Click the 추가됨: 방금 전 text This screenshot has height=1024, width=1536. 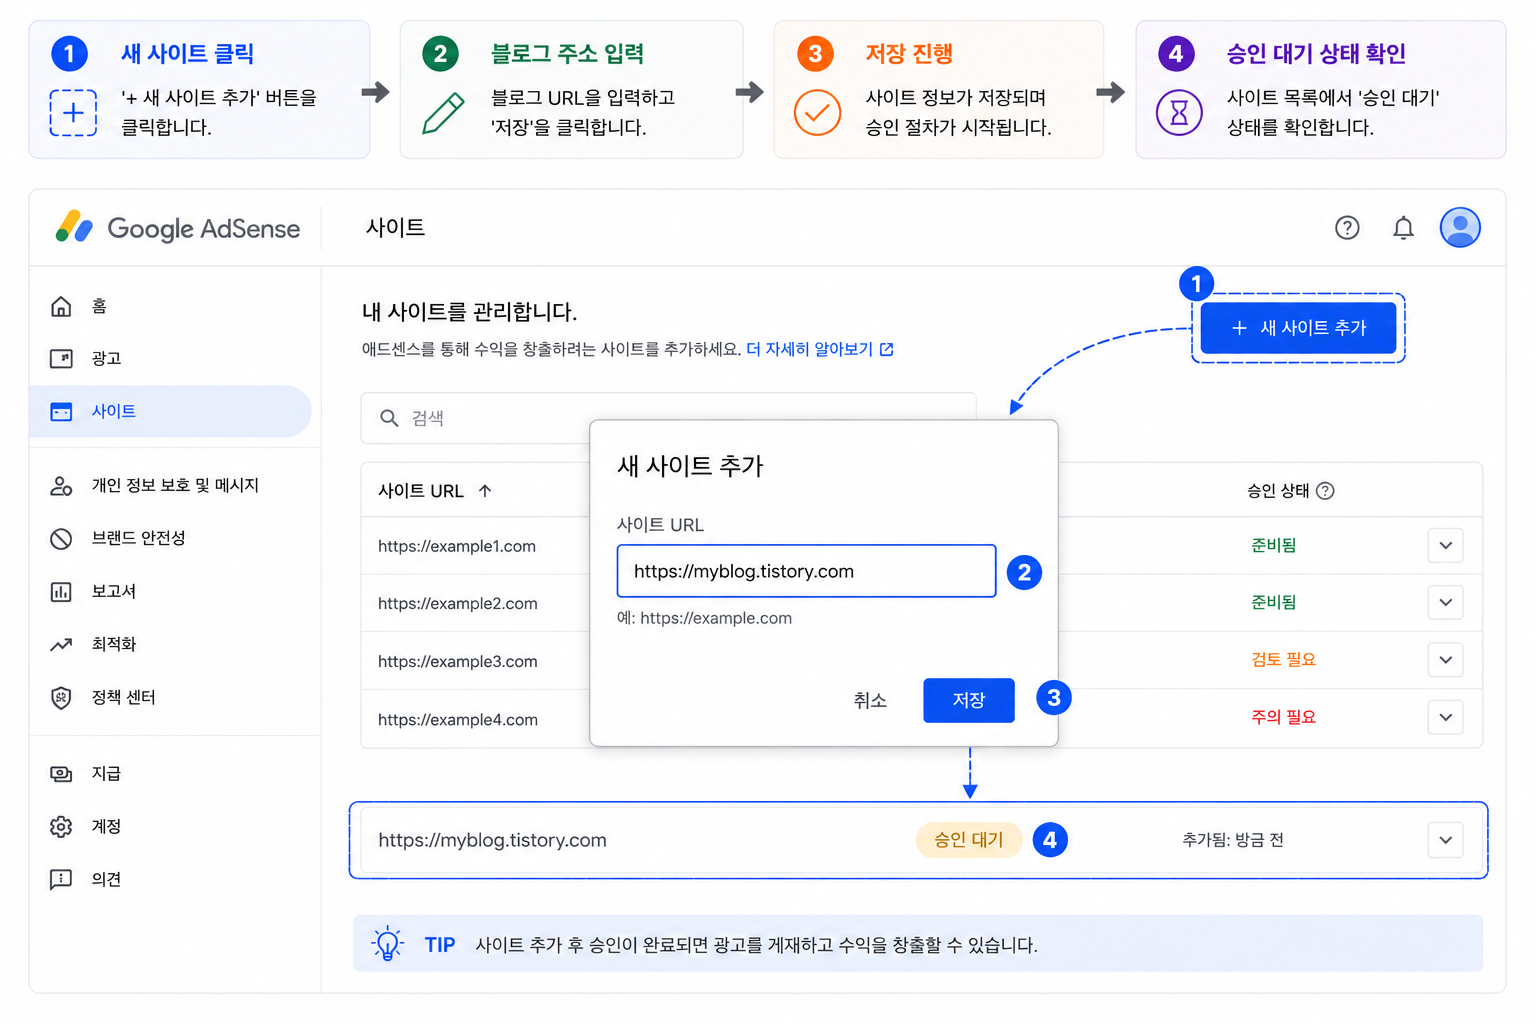[1233, 840]
